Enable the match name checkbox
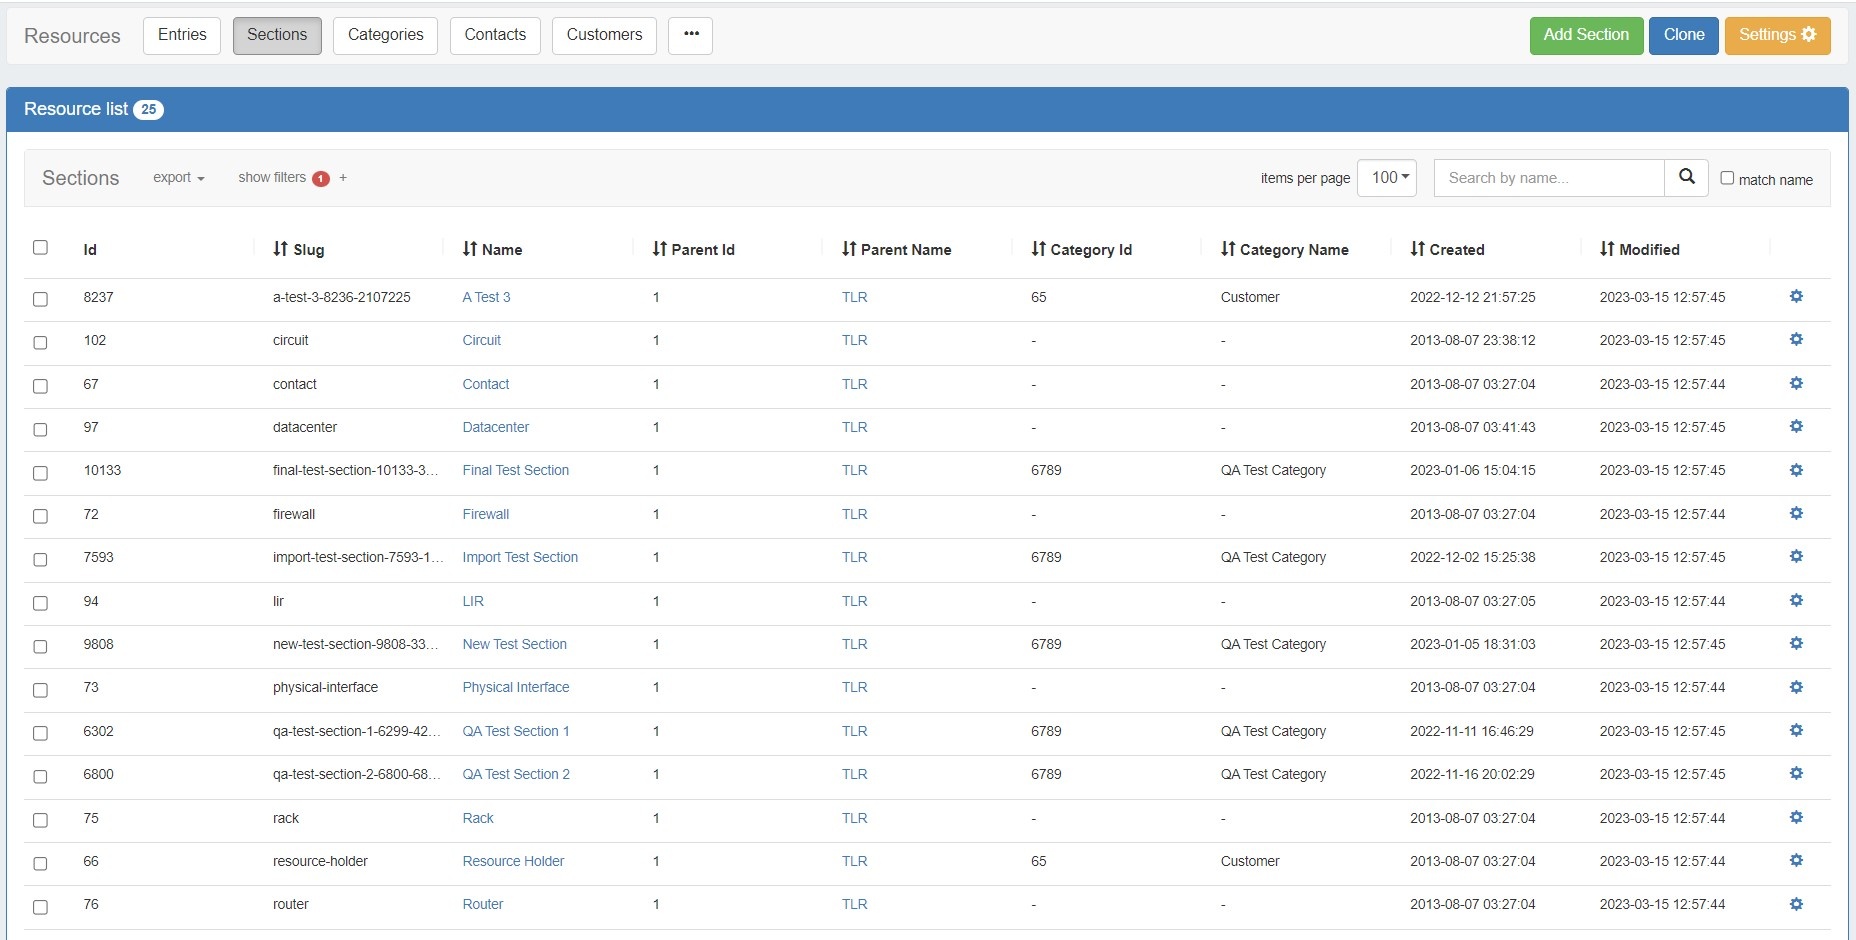The width and height of the screenshot is (1856, 940). (x=1727, y=178)
